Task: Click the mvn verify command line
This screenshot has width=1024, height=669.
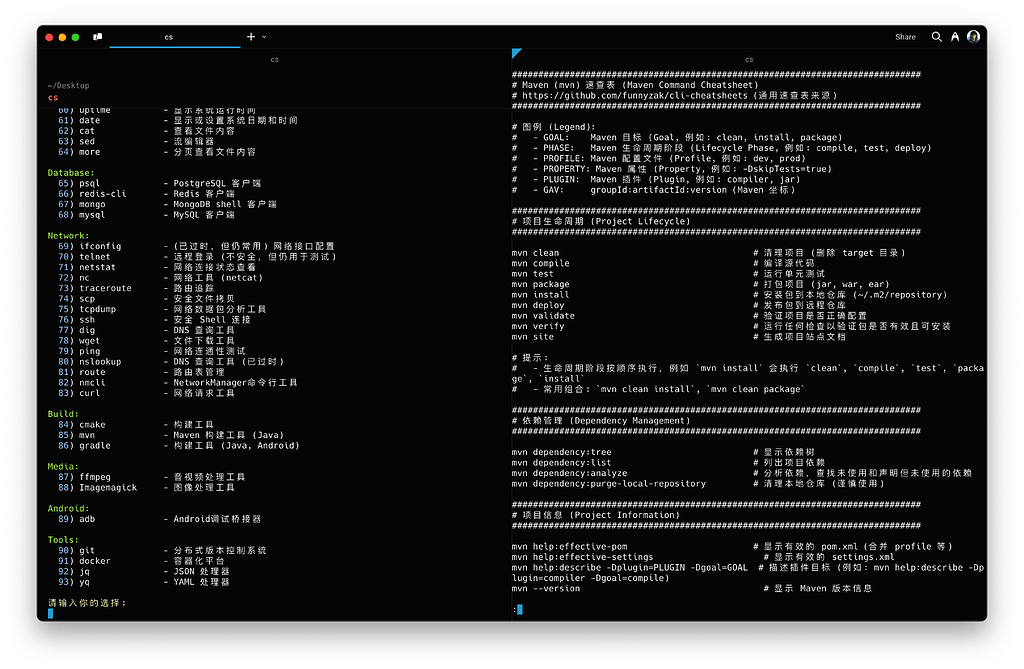Action: click(x=538, y=326)
